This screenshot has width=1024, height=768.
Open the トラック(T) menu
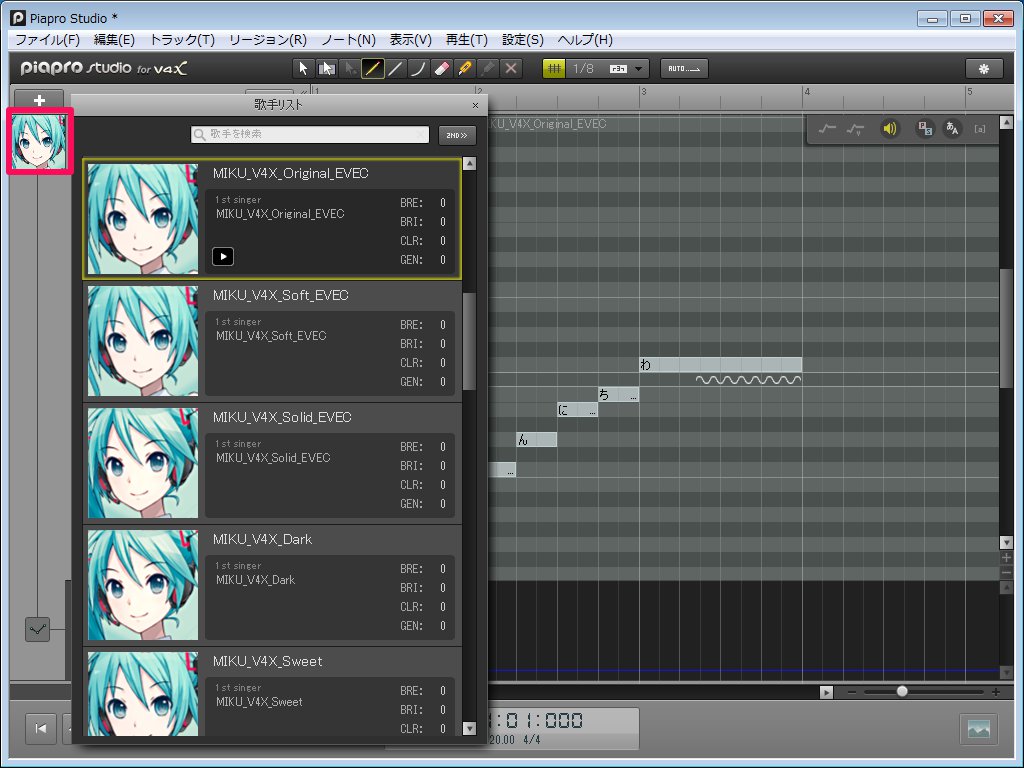[x=182, y=40]
